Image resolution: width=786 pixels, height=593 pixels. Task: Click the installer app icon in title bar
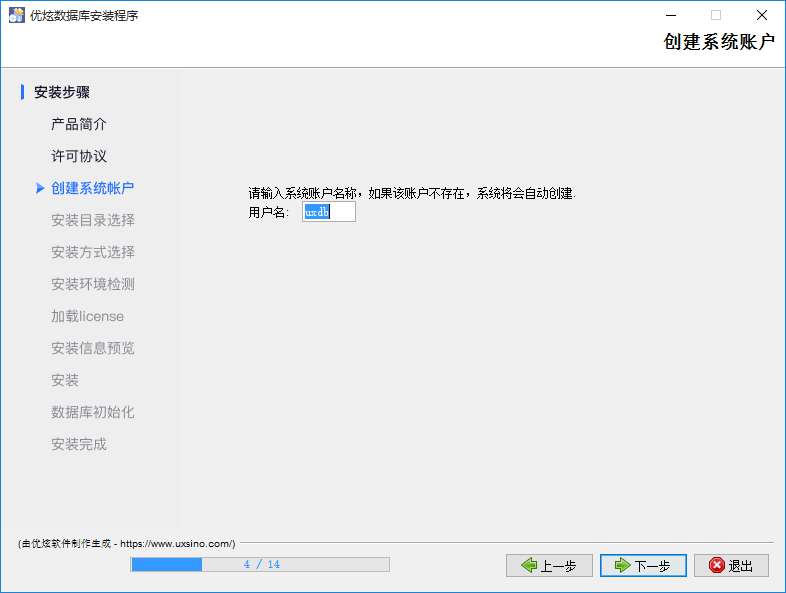pyautogui.click(x=16, y=15)
